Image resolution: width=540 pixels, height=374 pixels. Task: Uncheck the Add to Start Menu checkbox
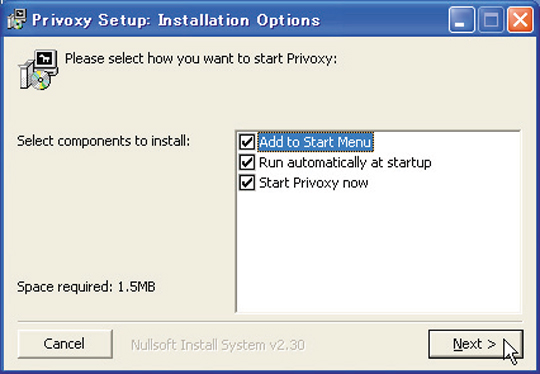[x=247, y=142]
